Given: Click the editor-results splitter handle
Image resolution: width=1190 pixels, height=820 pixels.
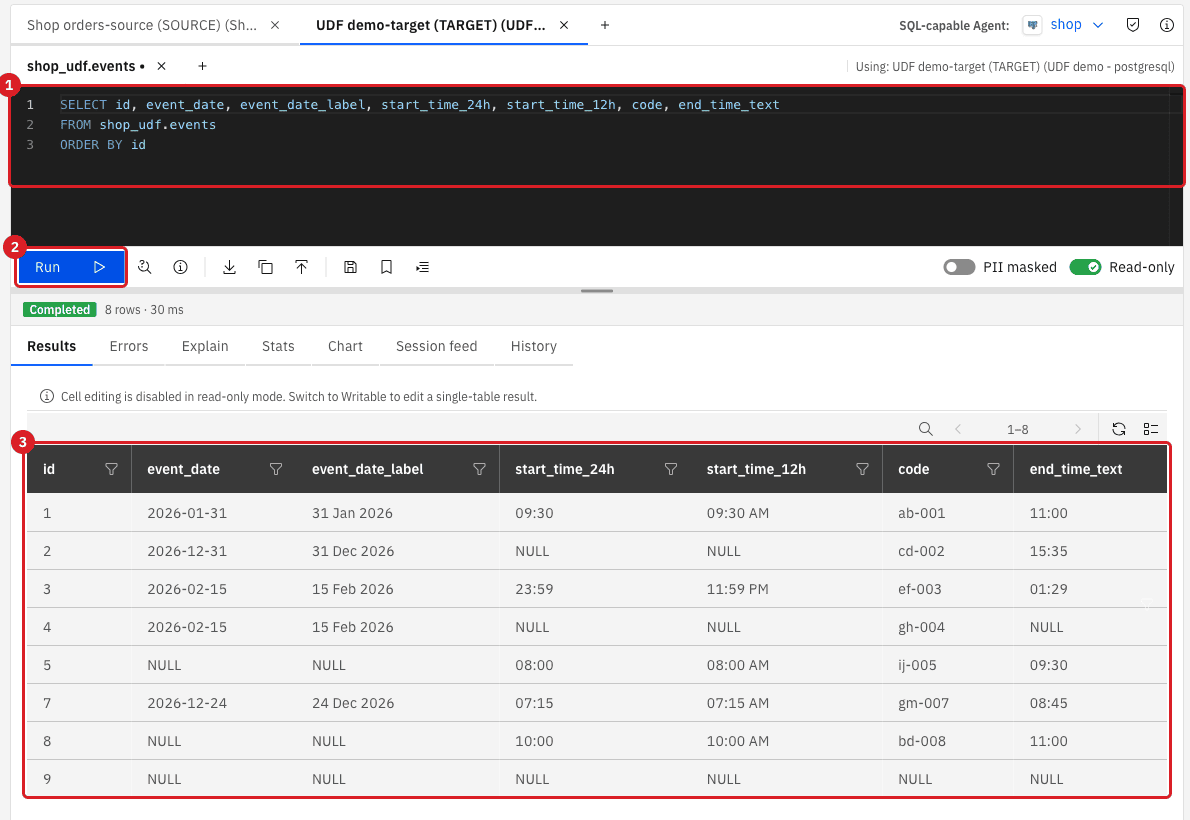Looking at the screenshot, I should [597, 291].
